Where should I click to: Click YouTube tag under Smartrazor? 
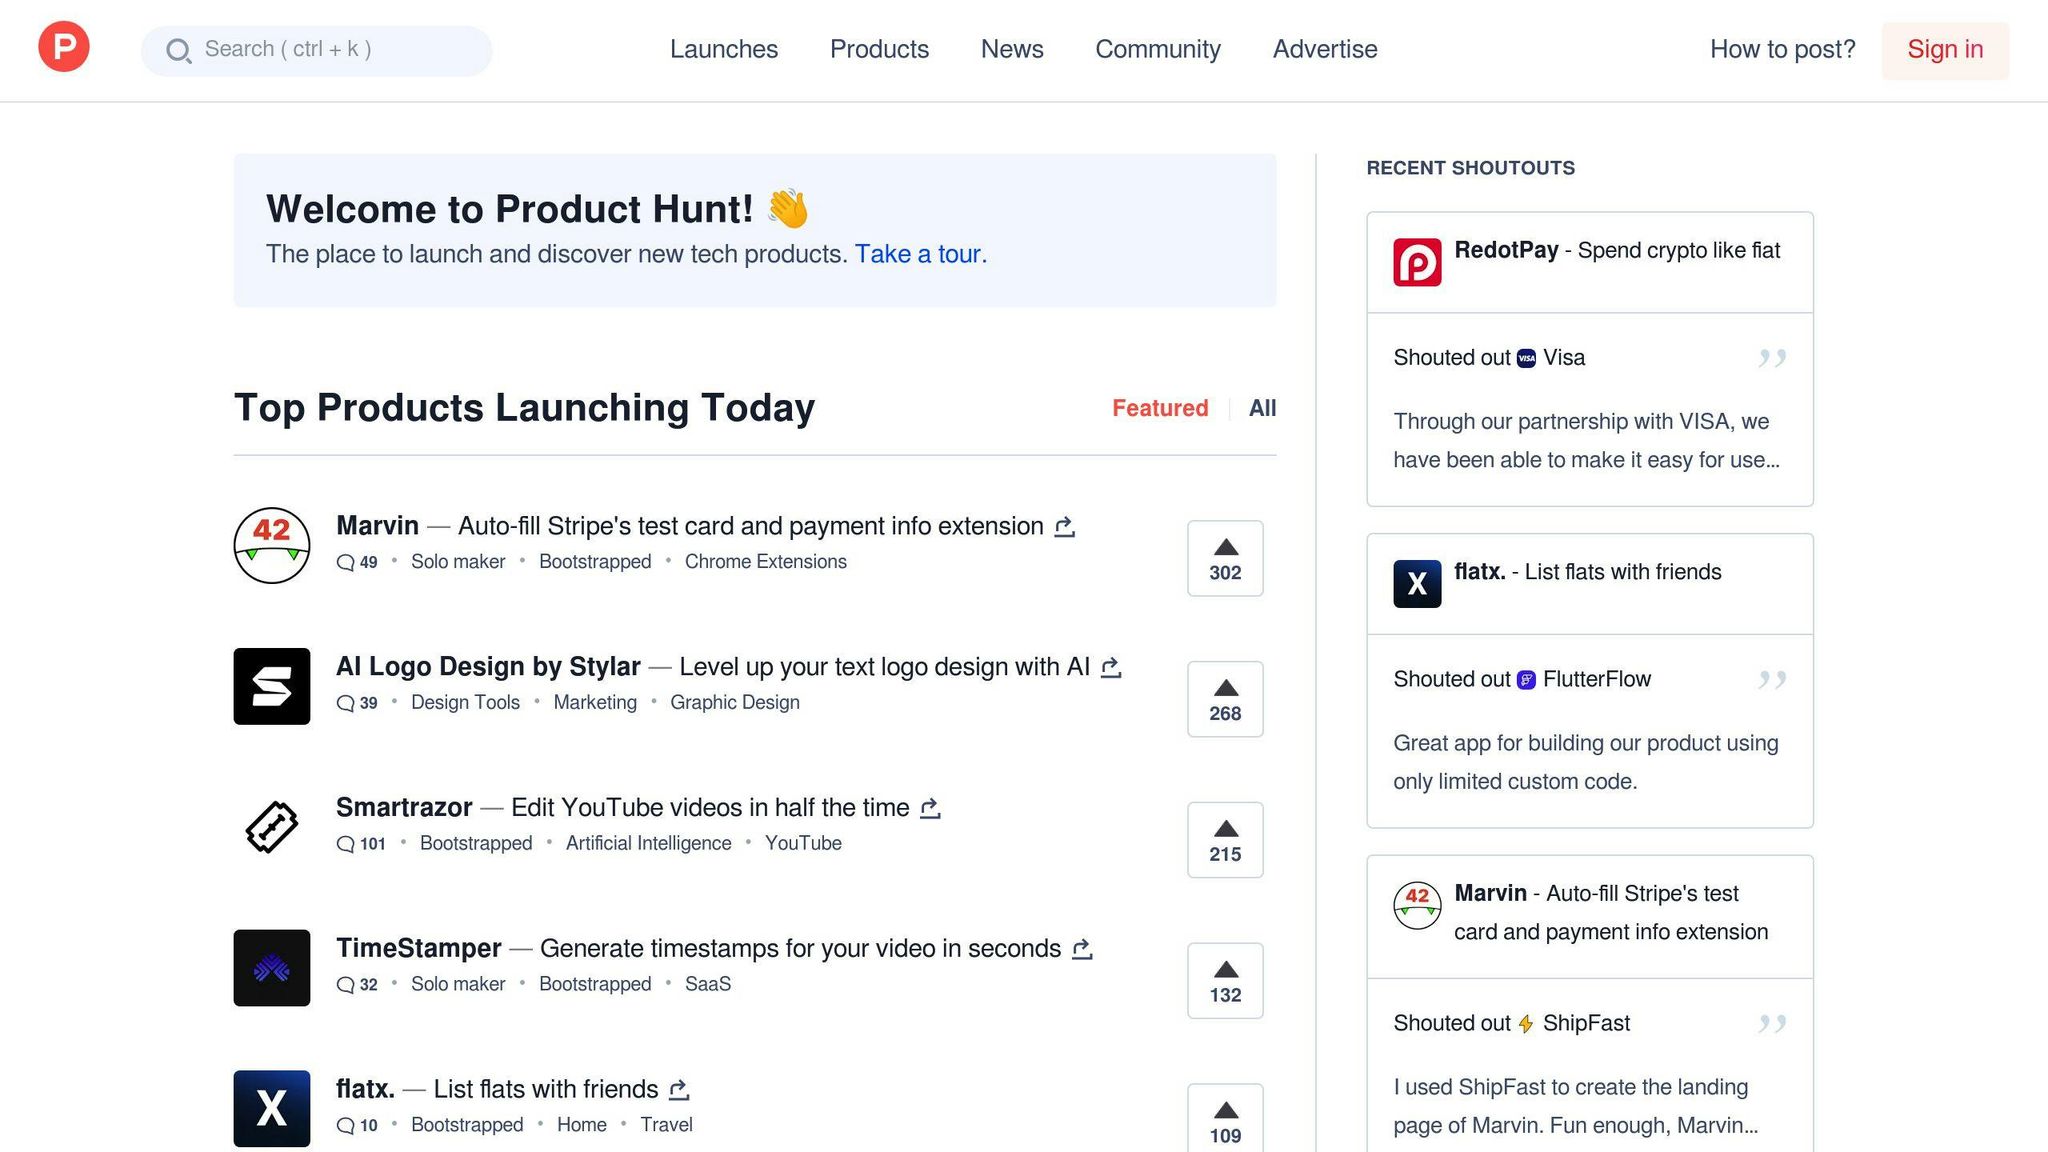pyautogui.click(x=803, y=844)
